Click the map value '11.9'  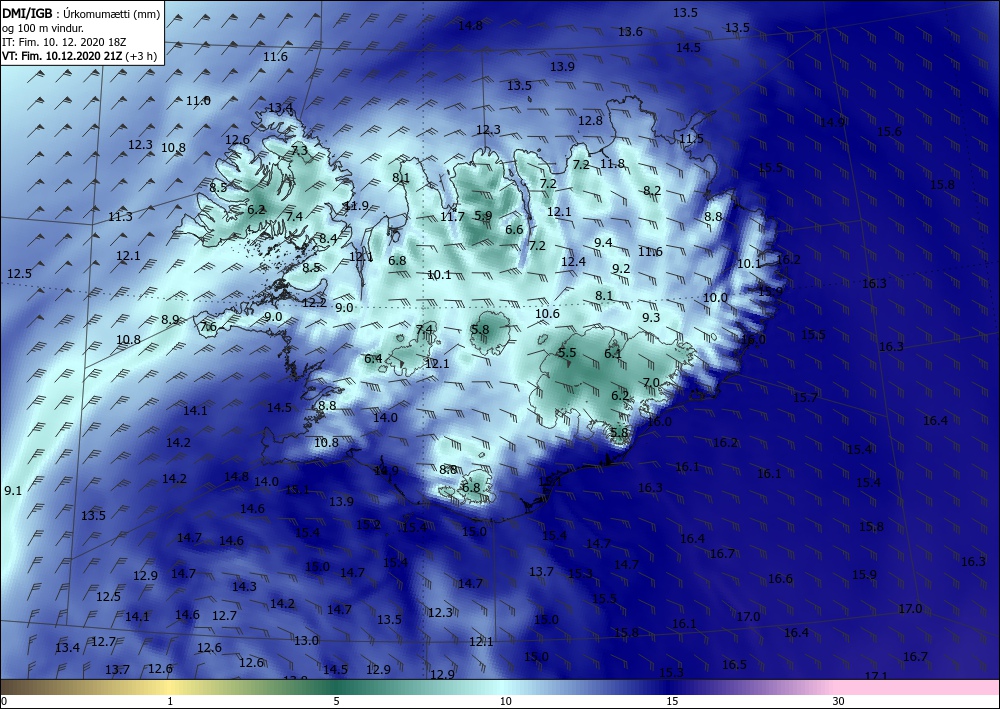click(x=356, y=206)
